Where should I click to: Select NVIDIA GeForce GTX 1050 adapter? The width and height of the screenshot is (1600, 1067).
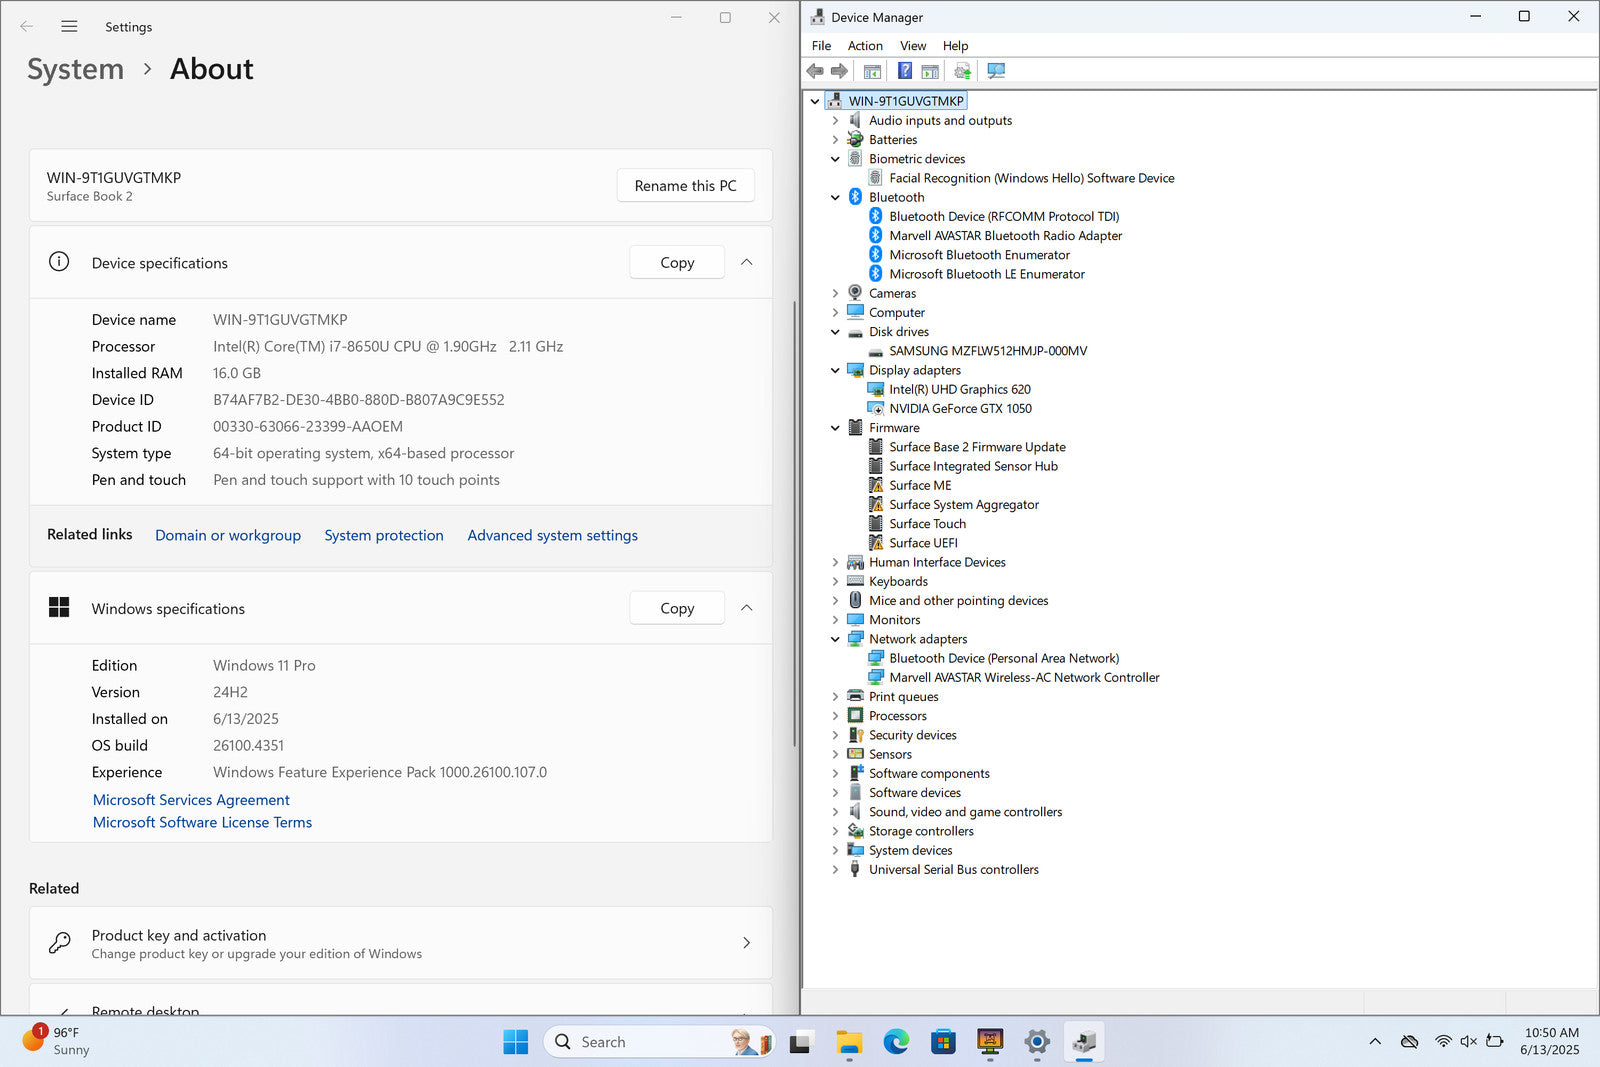click(x=960, y=409)
